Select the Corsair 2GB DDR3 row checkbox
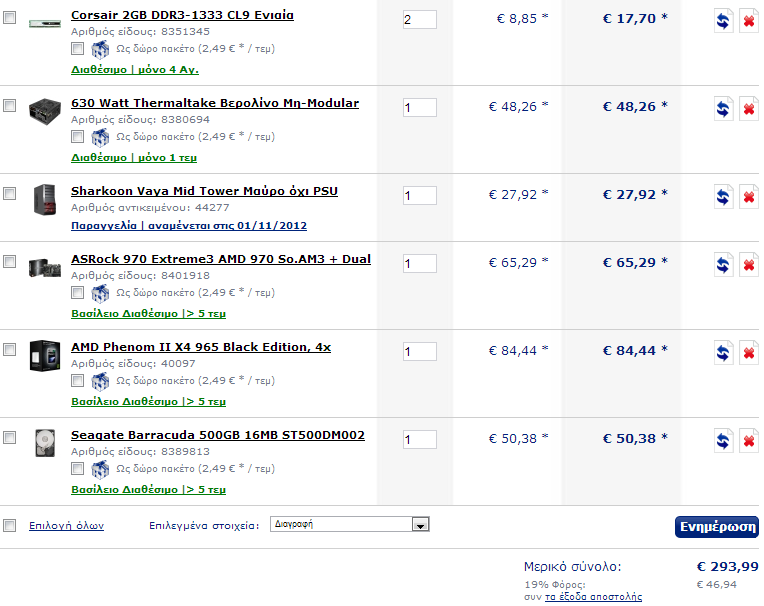The image size is (764, 606). click(x=9, y=18)
